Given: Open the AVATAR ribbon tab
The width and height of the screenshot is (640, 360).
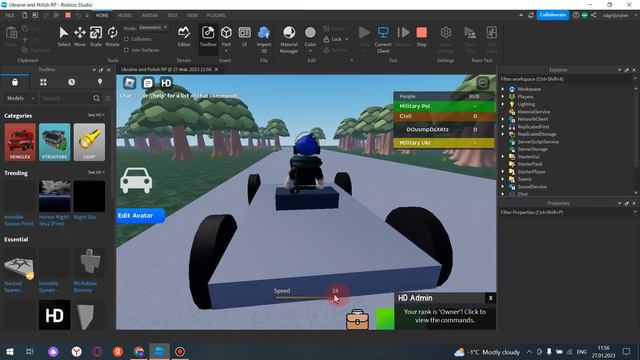Looking at the screenshot, I should 150,16.
